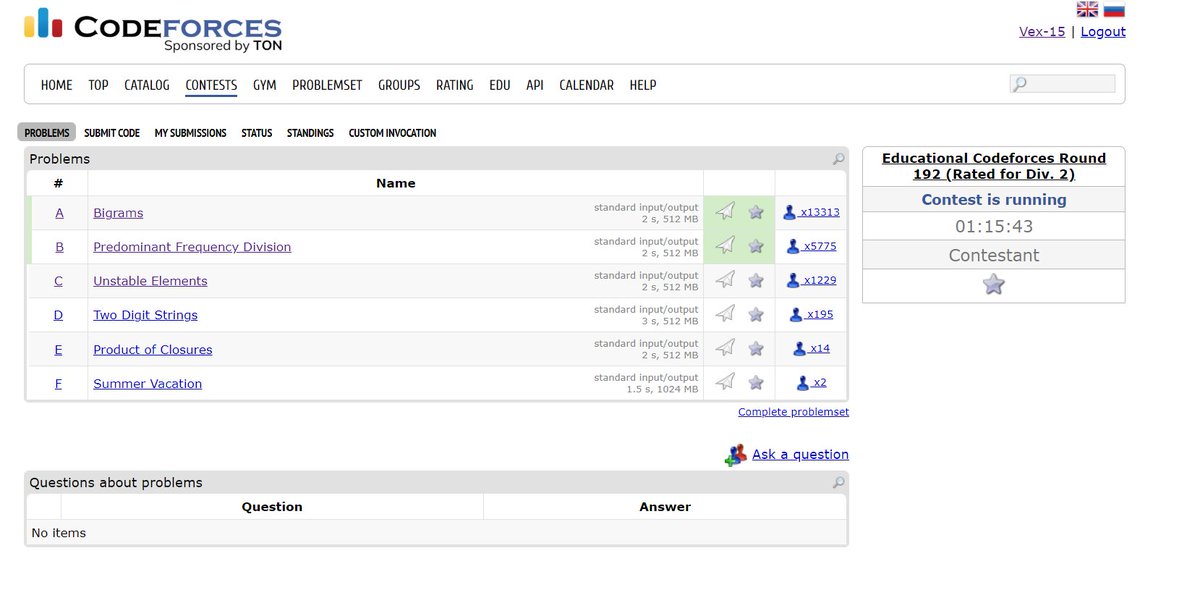Click in the site search field
The width and height of the screenshot is (1200, 590).
(x=1062, y=84)
